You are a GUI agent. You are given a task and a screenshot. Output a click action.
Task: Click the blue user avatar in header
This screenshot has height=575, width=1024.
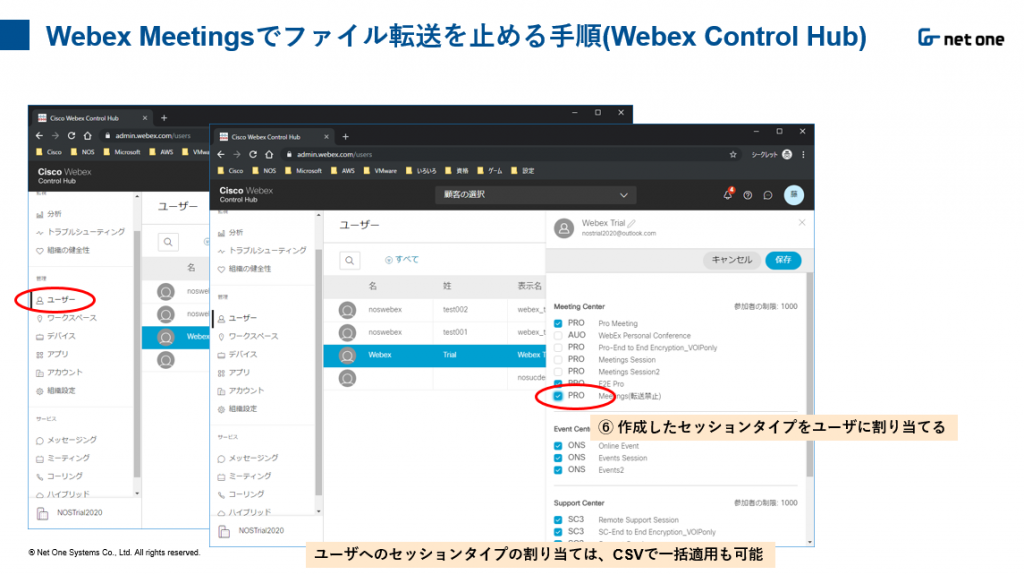(793, 195)
